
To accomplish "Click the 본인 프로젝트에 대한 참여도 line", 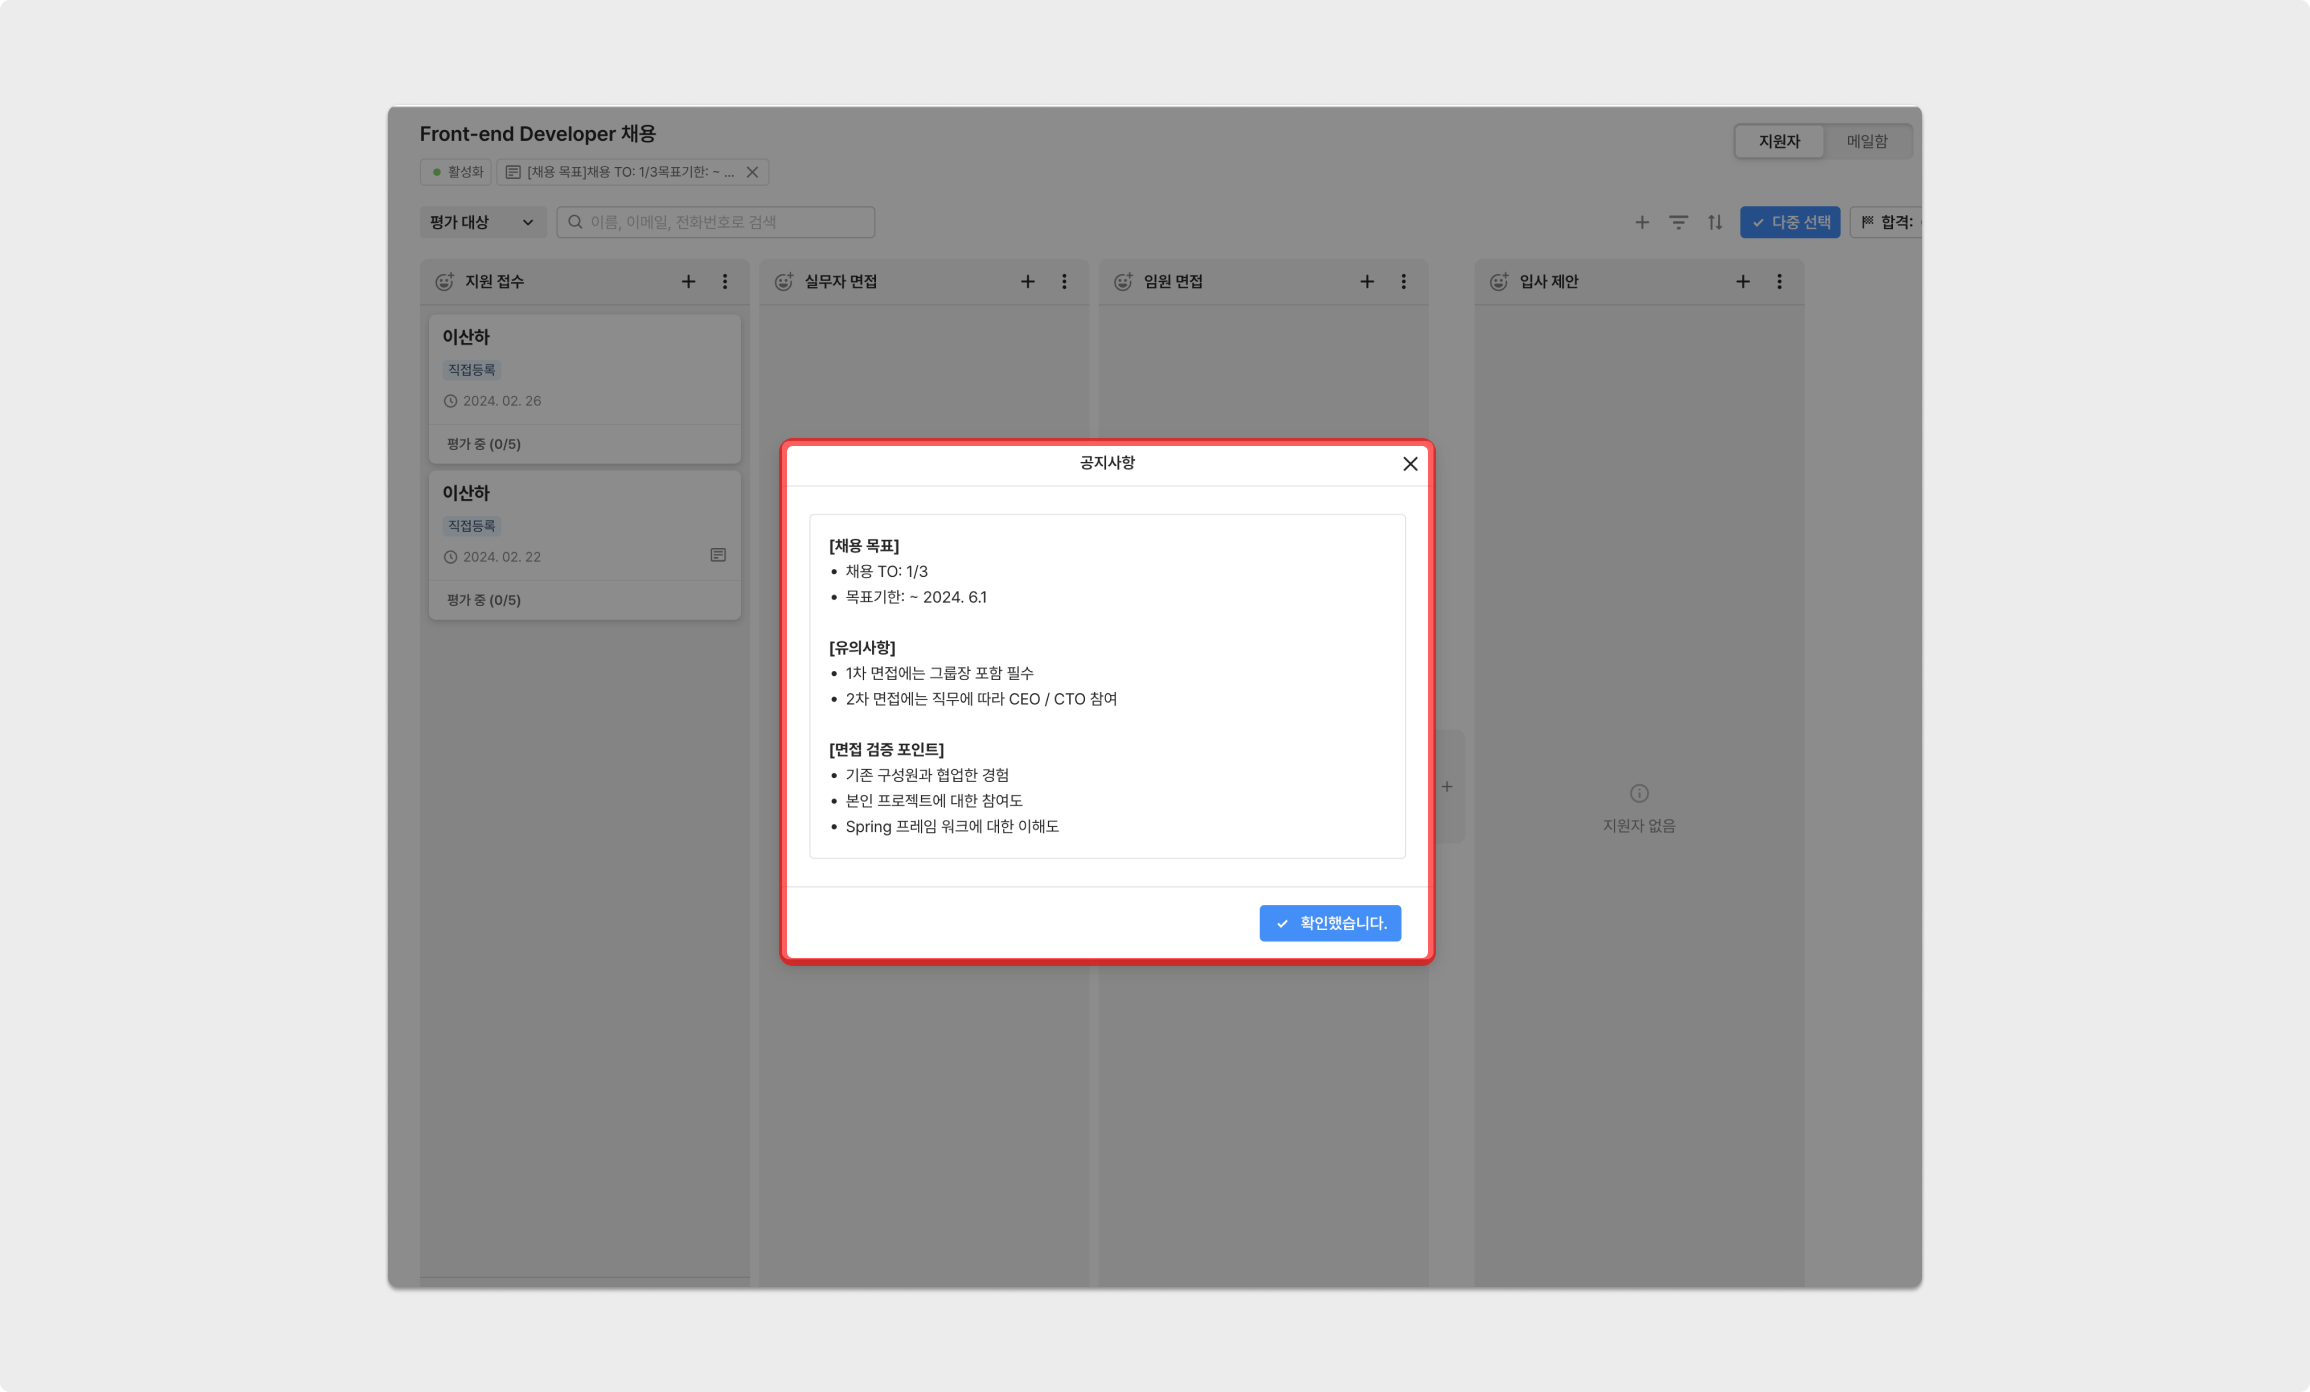I will [934, 801].
